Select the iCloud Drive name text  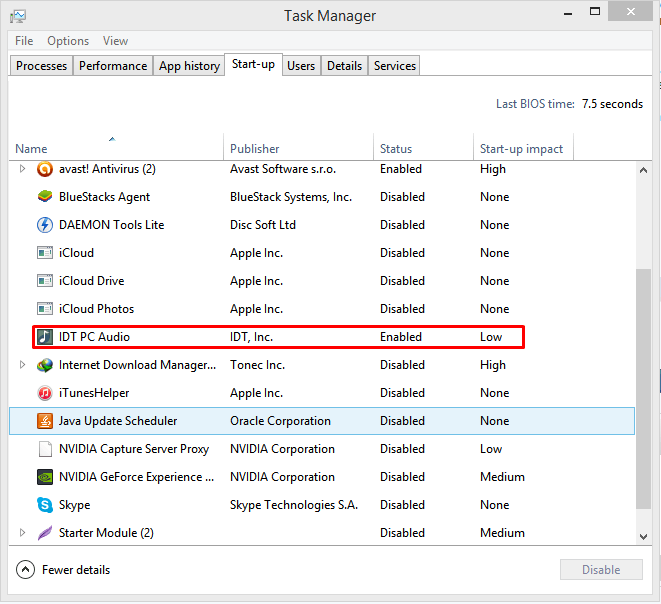point(91,281)
